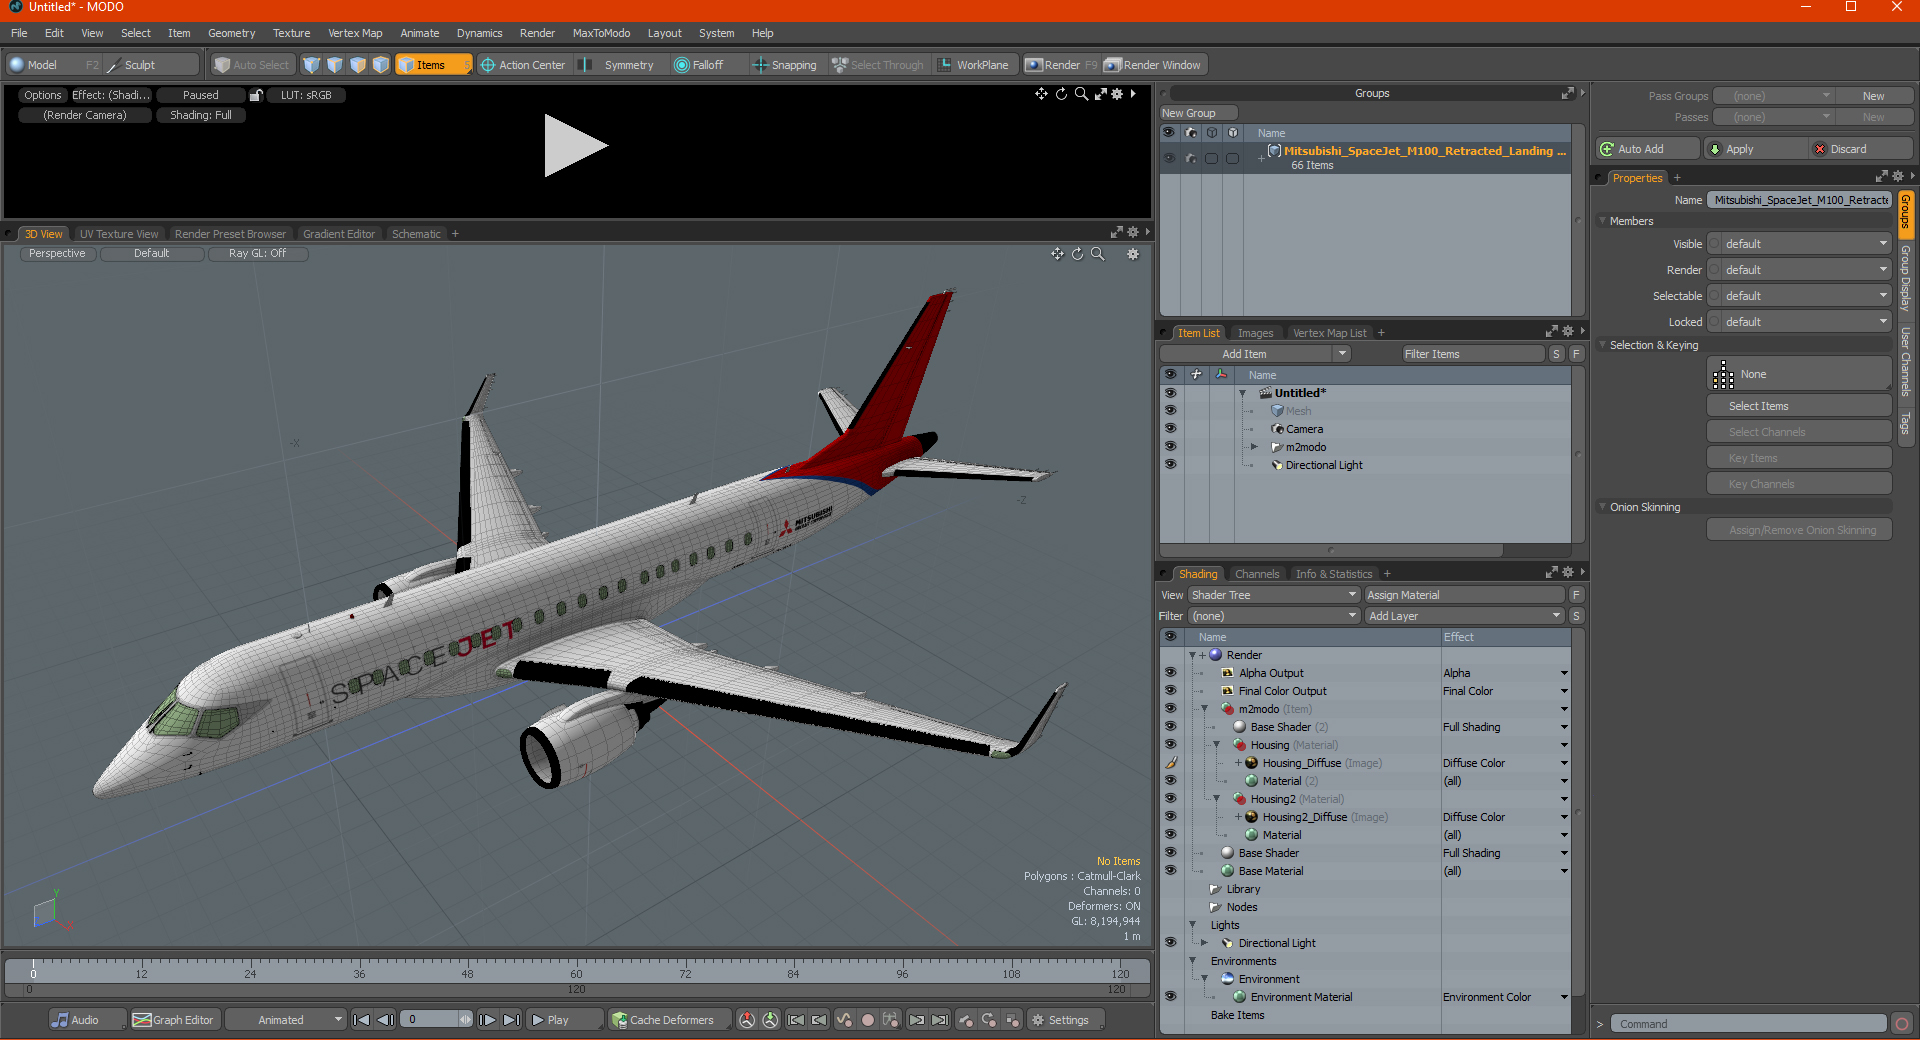Open the Add Layer dropdown

[x=1465, y=616]
